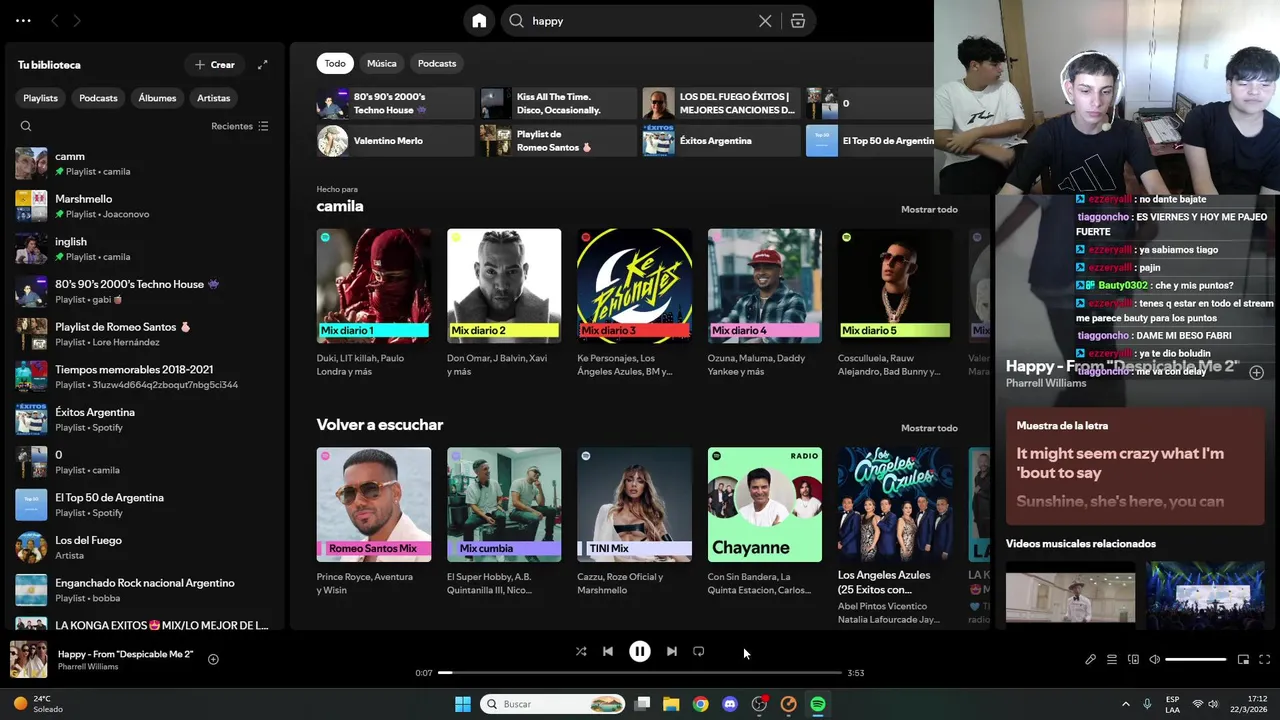Open the Éxitos Argentina shortcut tile
The width and height of the screenshot is (1280, 720).
tap(721, 141)
